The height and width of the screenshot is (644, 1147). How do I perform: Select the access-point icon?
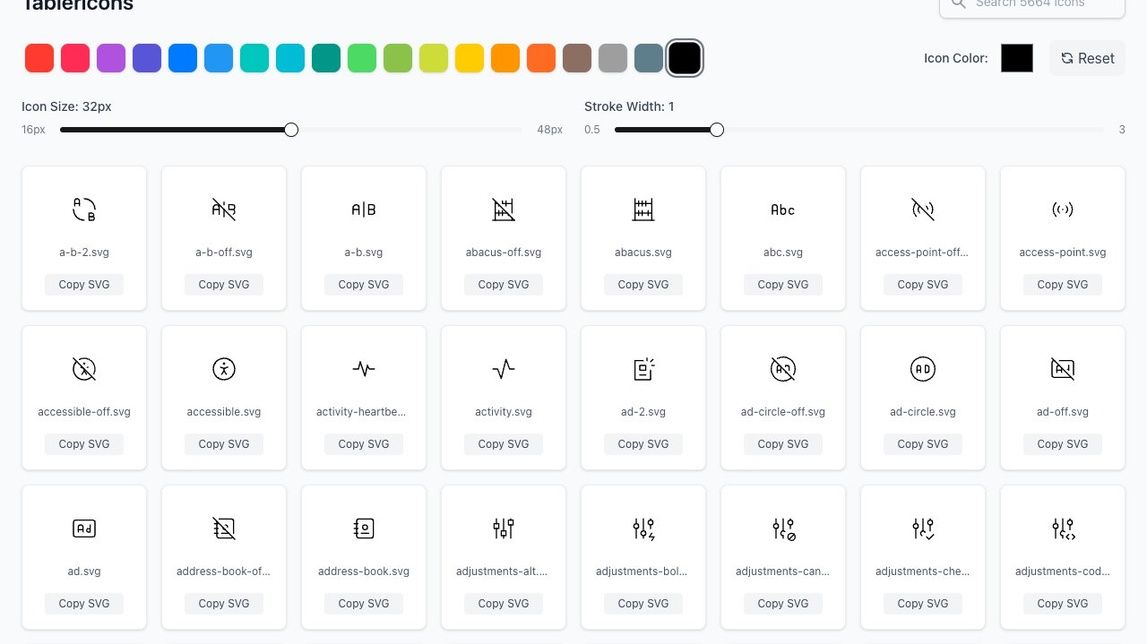click(1062, 210)
